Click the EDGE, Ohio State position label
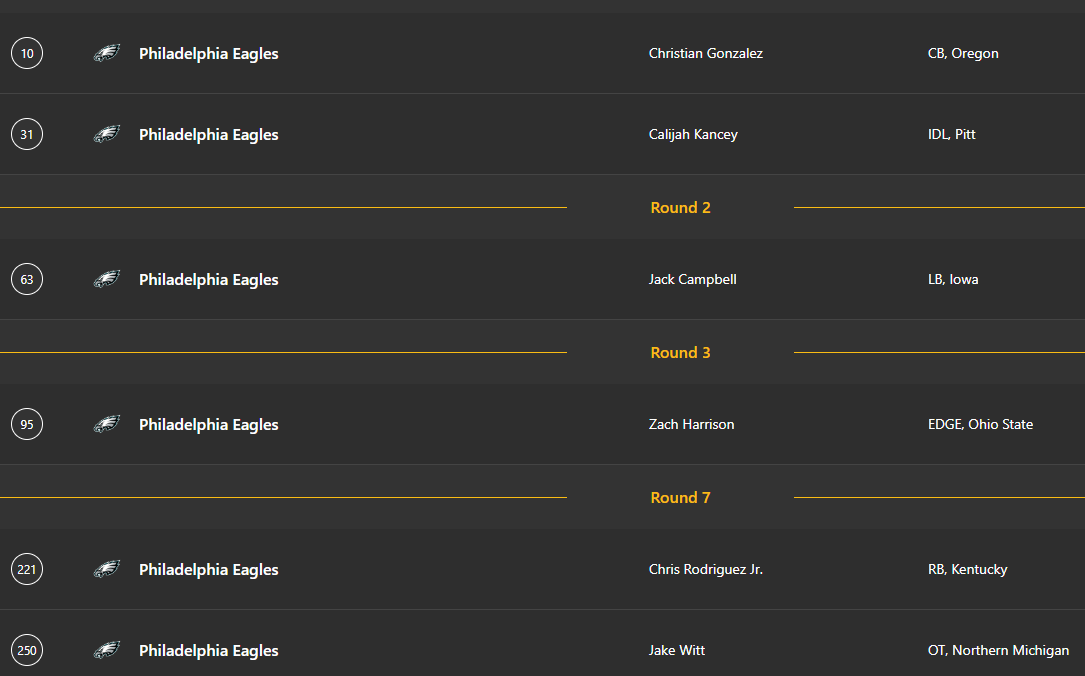 [980, 424]
